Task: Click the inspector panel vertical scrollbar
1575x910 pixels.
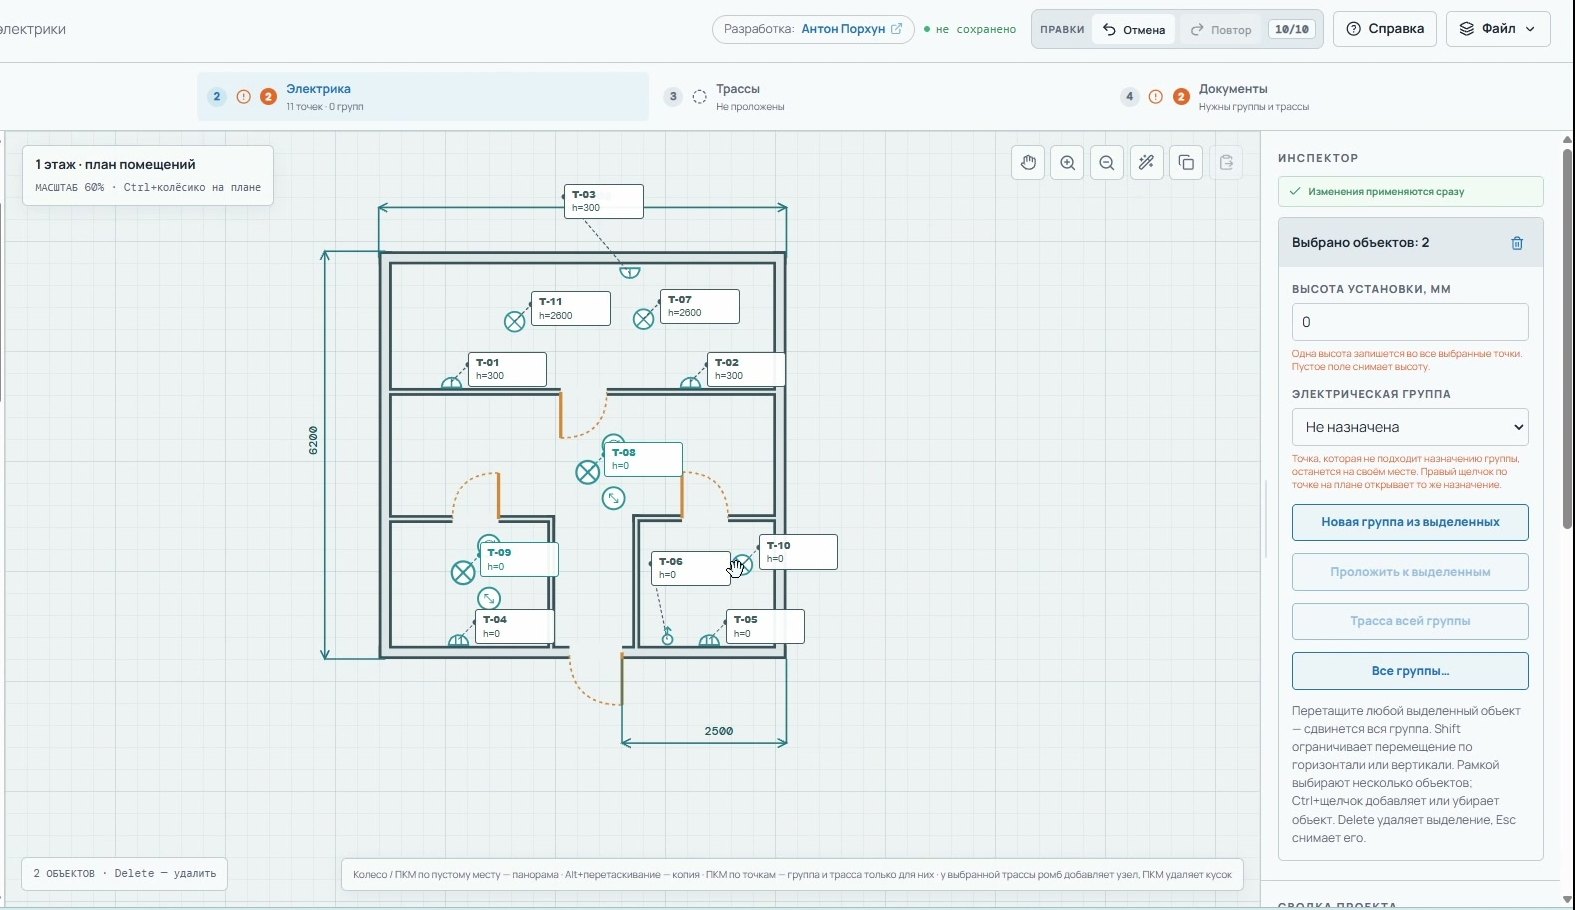Action: coord(1567,338)
